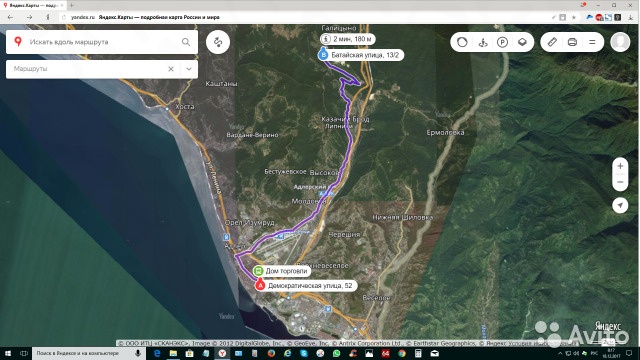Toggle the traffic layer icon
Viewport: 640px width, 360px height.
click(x=462, y=42)
